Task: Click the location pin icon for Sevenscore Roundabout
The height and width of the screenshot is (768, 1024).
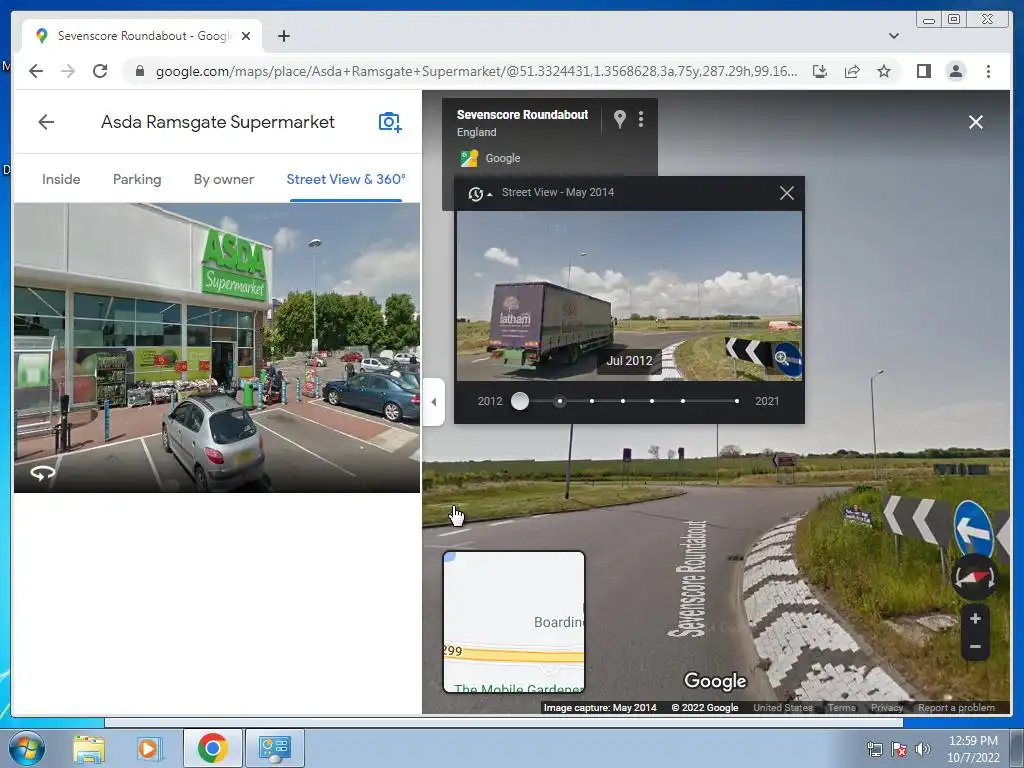Action: point(620,119)
